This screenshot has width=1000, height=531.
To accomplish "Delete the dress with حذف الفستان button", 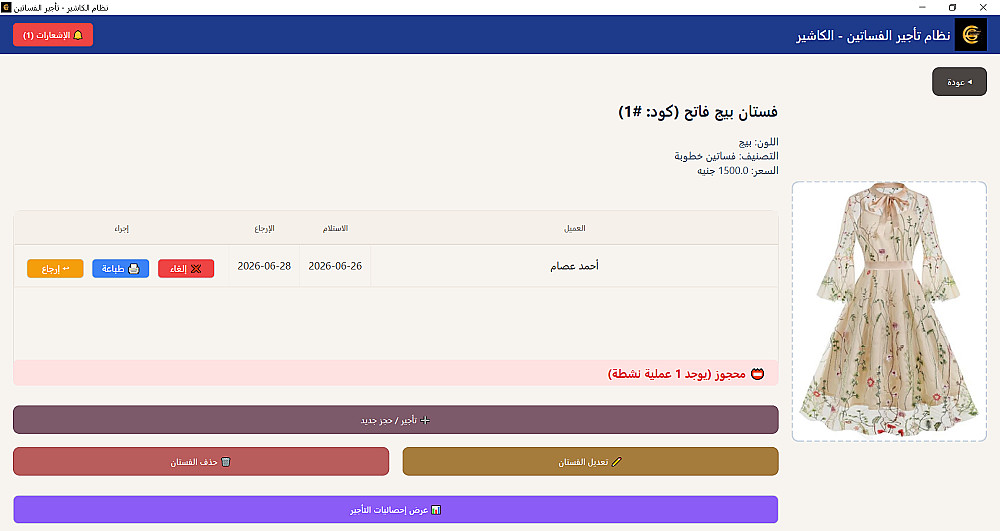I will tap(201, 462).
